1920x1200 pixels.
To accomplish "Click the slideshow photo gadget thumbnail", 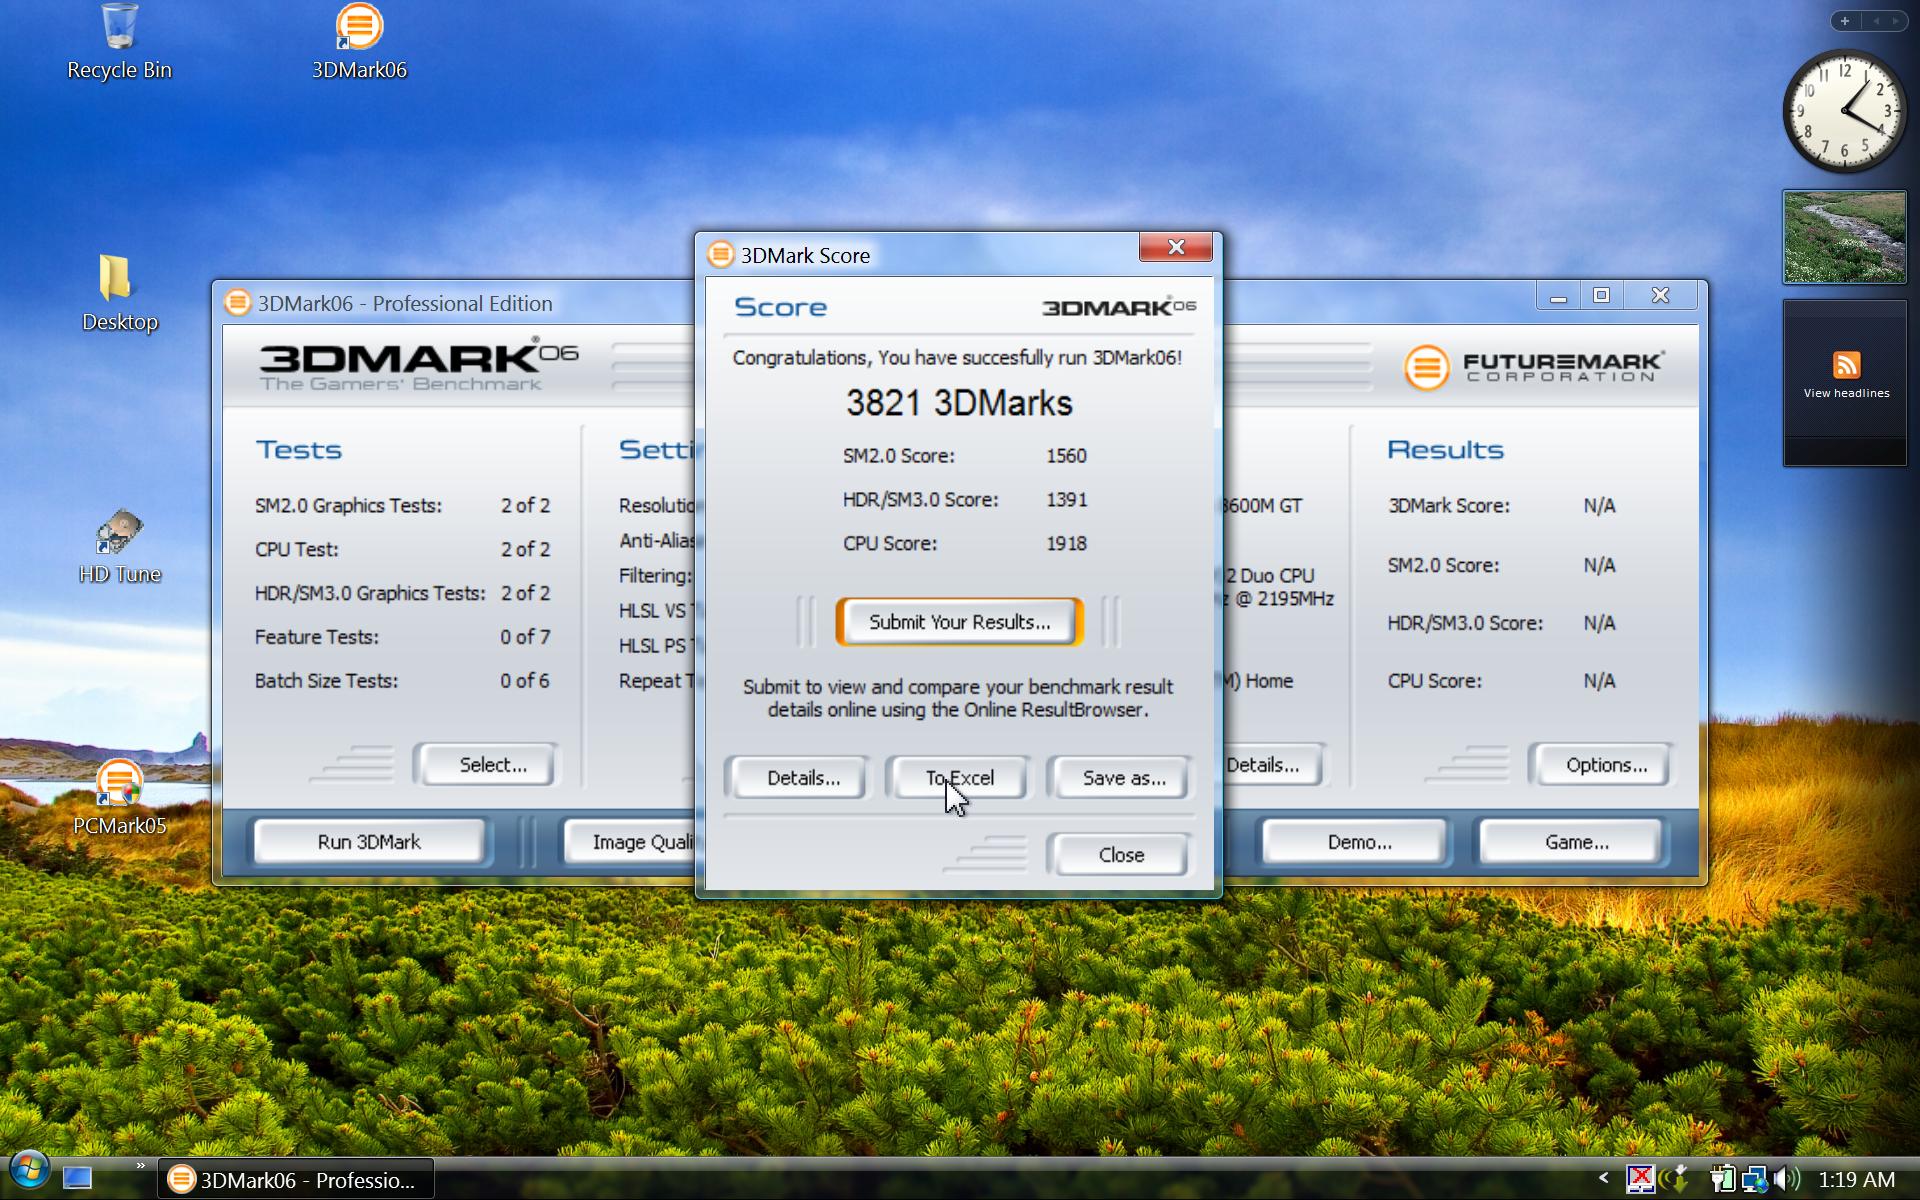I will [1844, 238].
